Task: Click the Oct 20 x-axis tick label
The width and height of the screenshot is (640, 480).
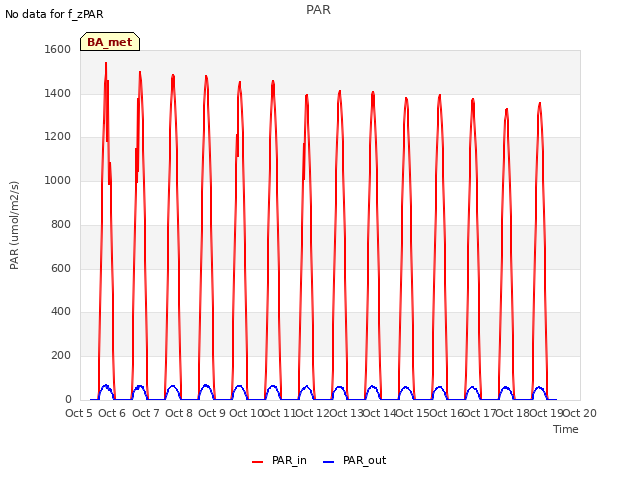Action: tap(580, 413)
